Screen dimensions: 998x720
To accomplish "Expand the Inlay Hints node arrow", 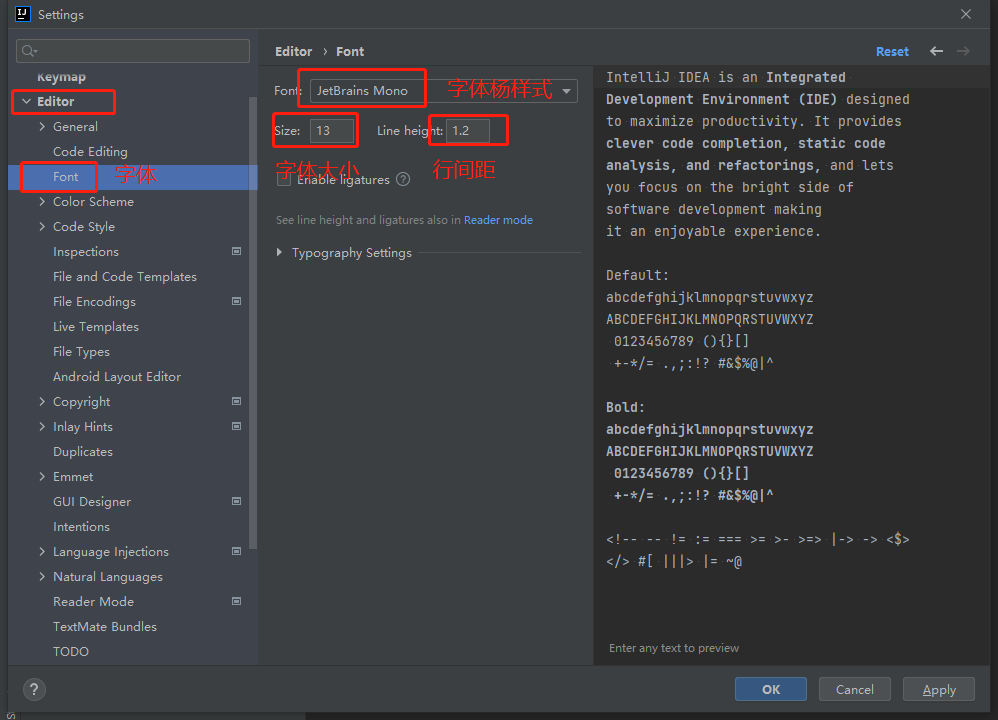I will point(42,427).
